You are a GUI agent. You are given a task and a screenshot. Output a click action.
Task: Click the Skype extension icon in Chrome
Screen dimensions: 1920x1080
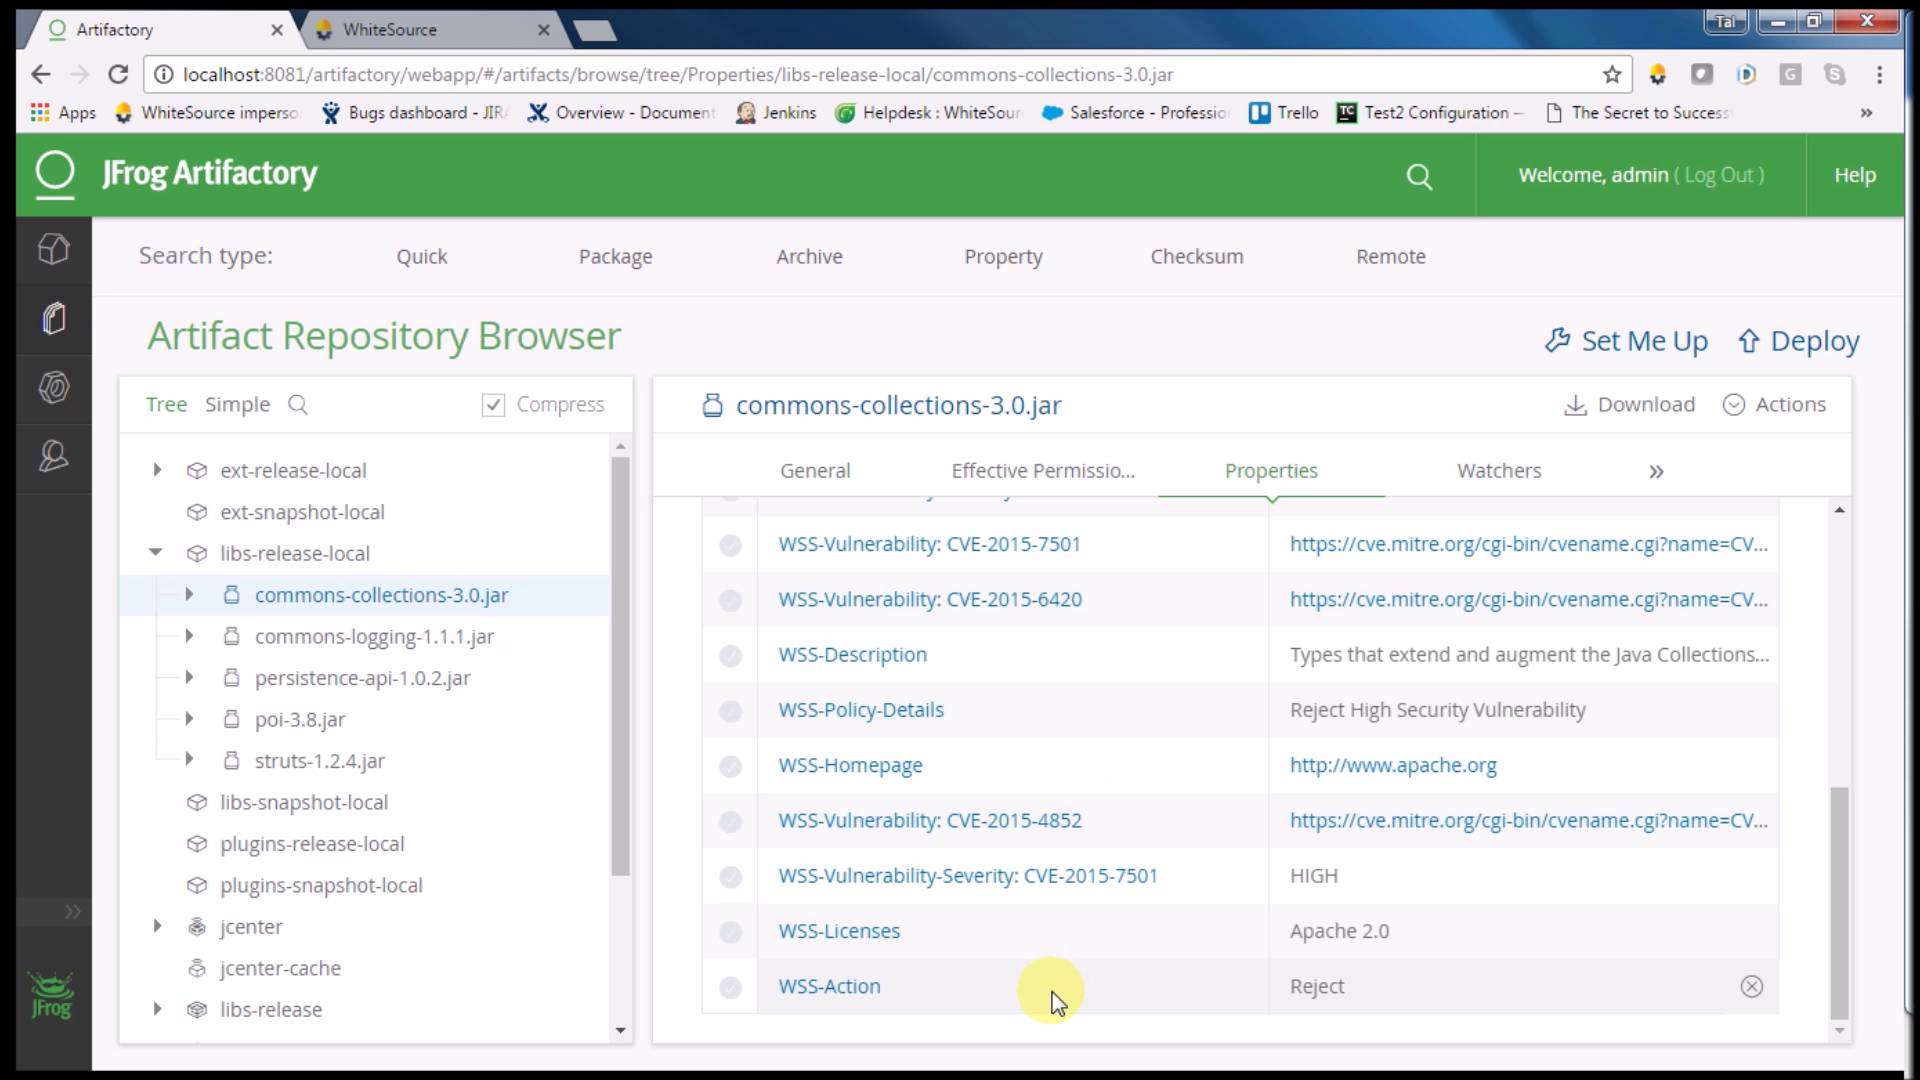pos(1836,74)
